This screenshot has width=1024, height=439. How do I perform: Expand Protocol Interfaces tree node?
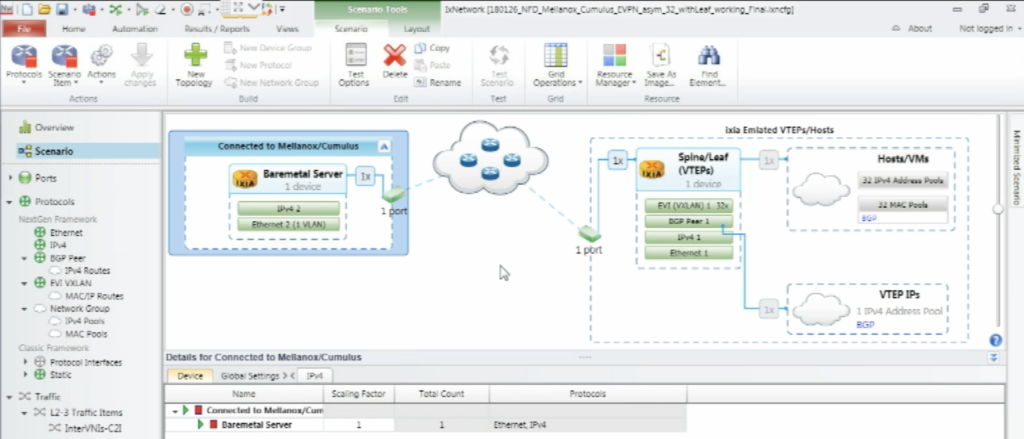coord(25,362)
